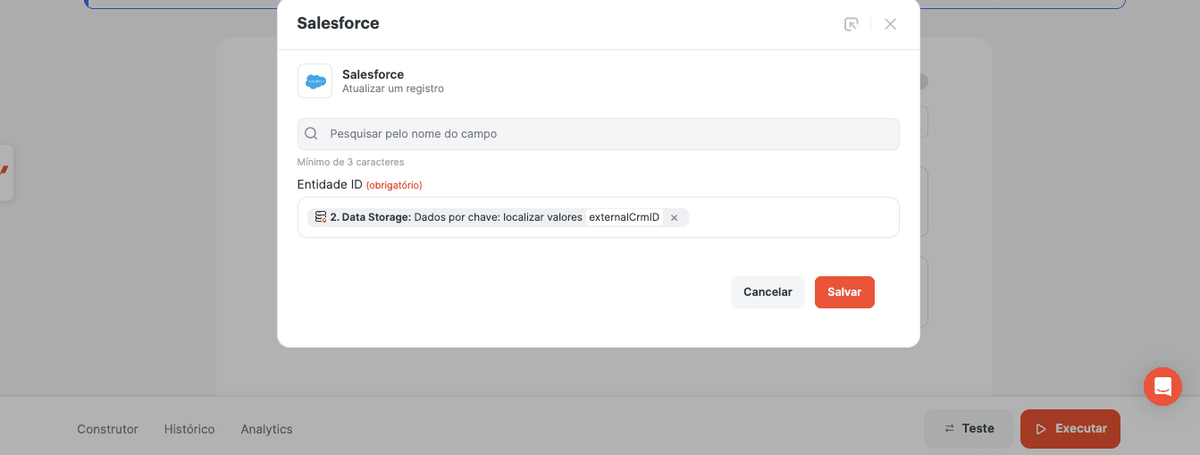This screenshot has width=1200, height=455.
Task: Click the '2. Data Storage' variable chip
Action: 498,217
